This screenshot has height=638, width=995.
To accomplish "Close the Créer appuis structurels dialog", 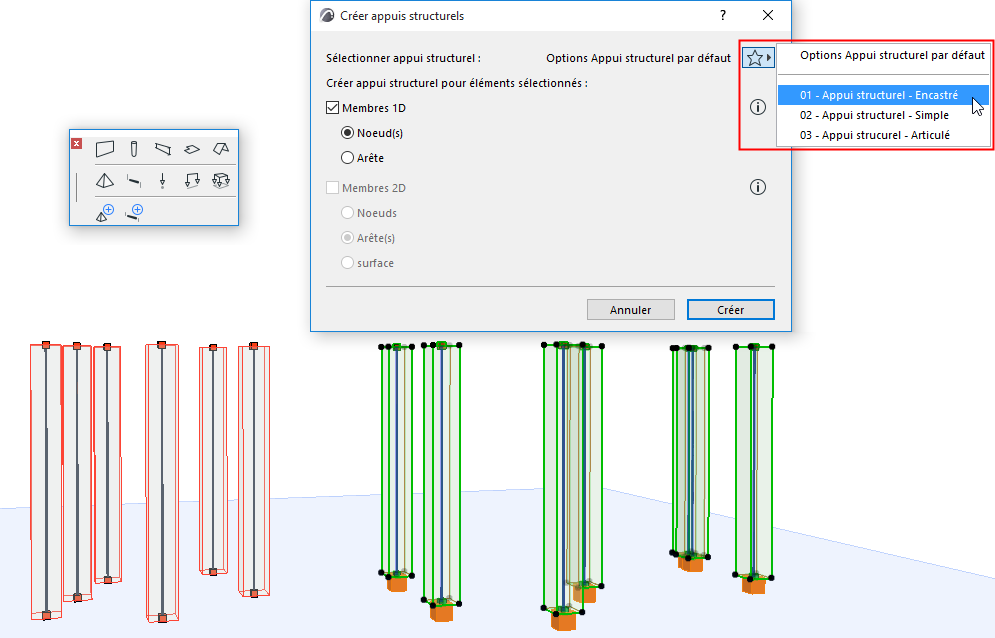I will (768, 15).
